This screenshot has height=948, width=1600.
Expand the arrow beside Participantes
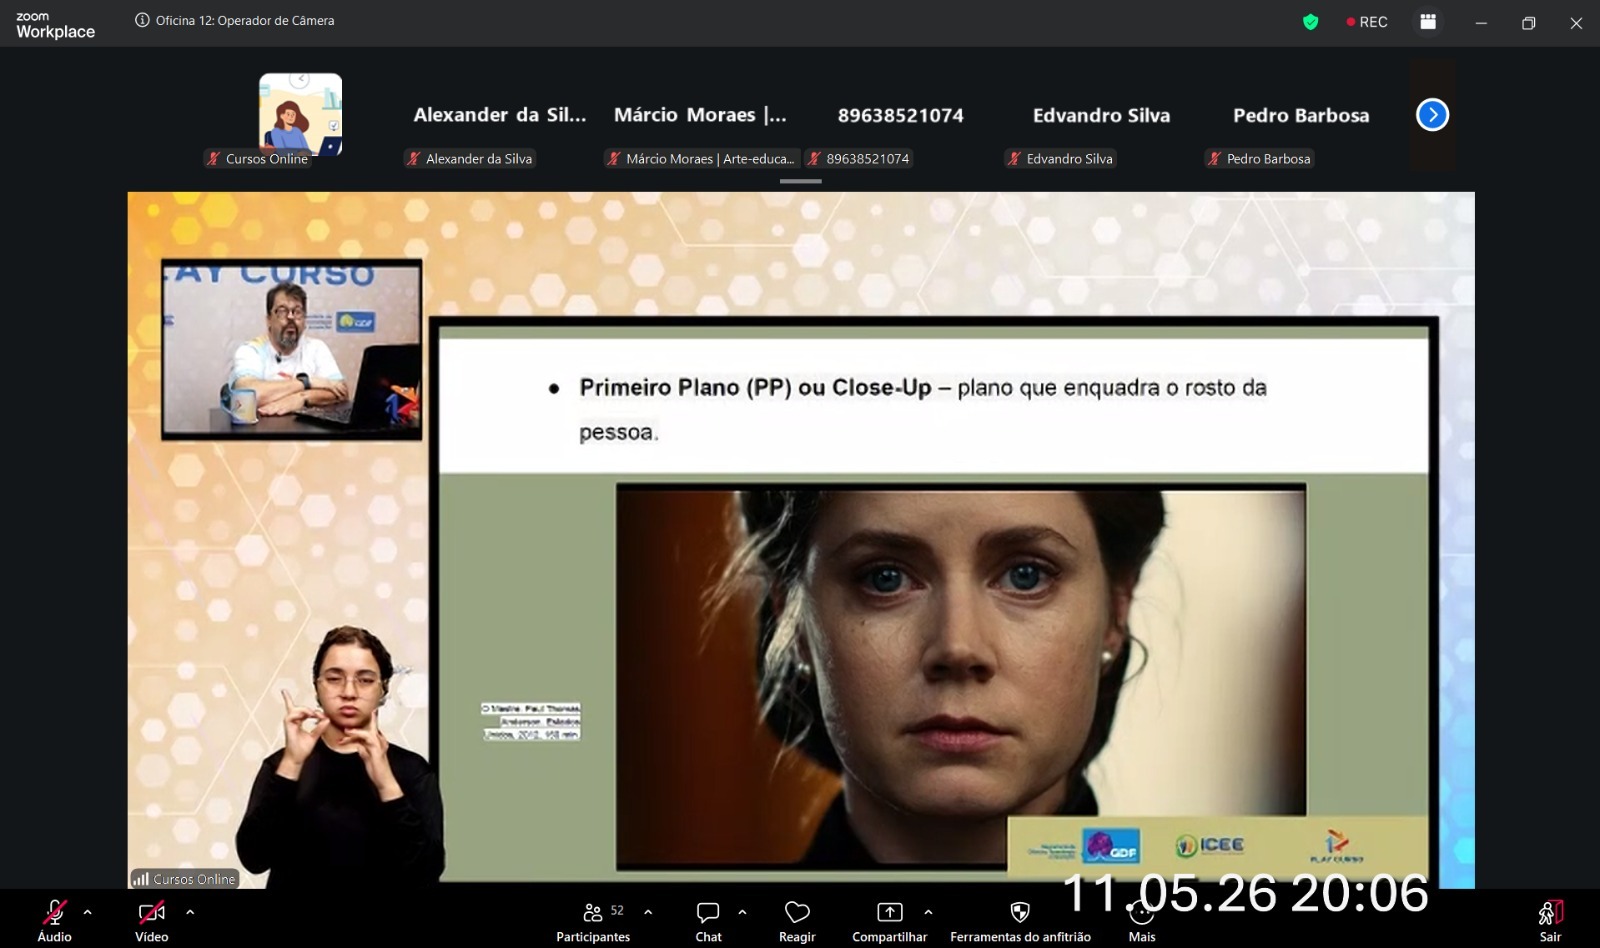pyautogui.click(x=648, y=912)
